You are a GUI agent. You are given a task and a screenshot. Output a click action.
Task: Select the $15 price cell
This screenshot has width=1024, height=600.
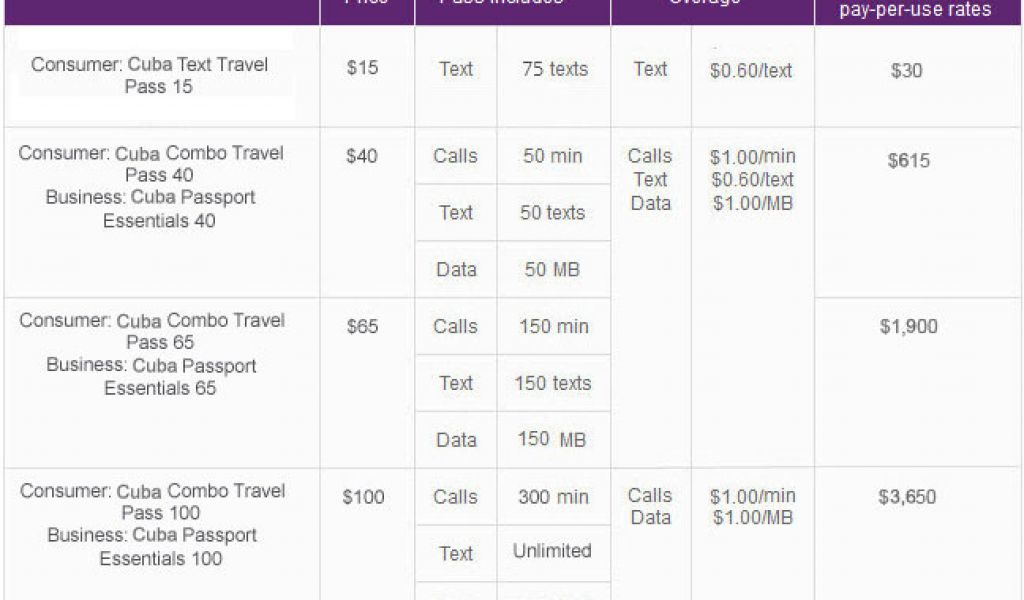tap(361, 69)
